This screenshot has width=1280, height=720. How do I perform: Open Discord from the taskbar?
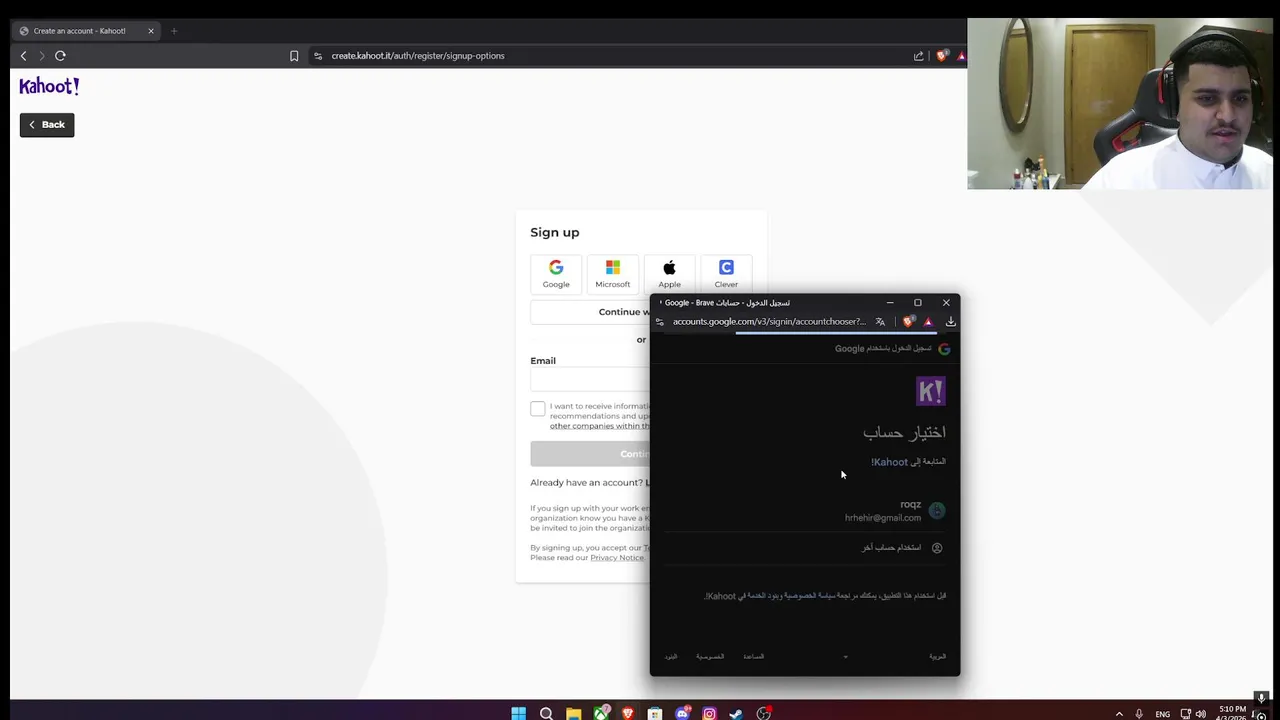click(x=682, y=713)
